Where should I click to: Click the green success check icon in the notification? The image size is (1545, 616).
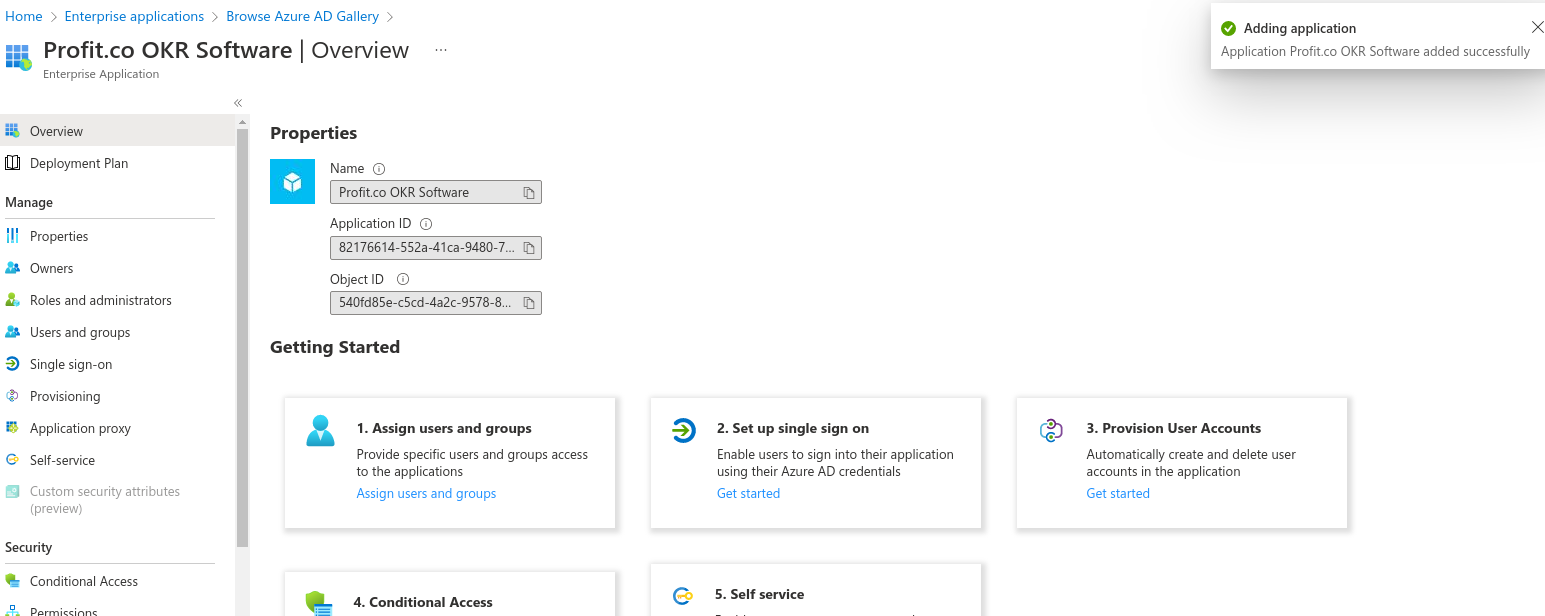click(x=1229, y=28)
